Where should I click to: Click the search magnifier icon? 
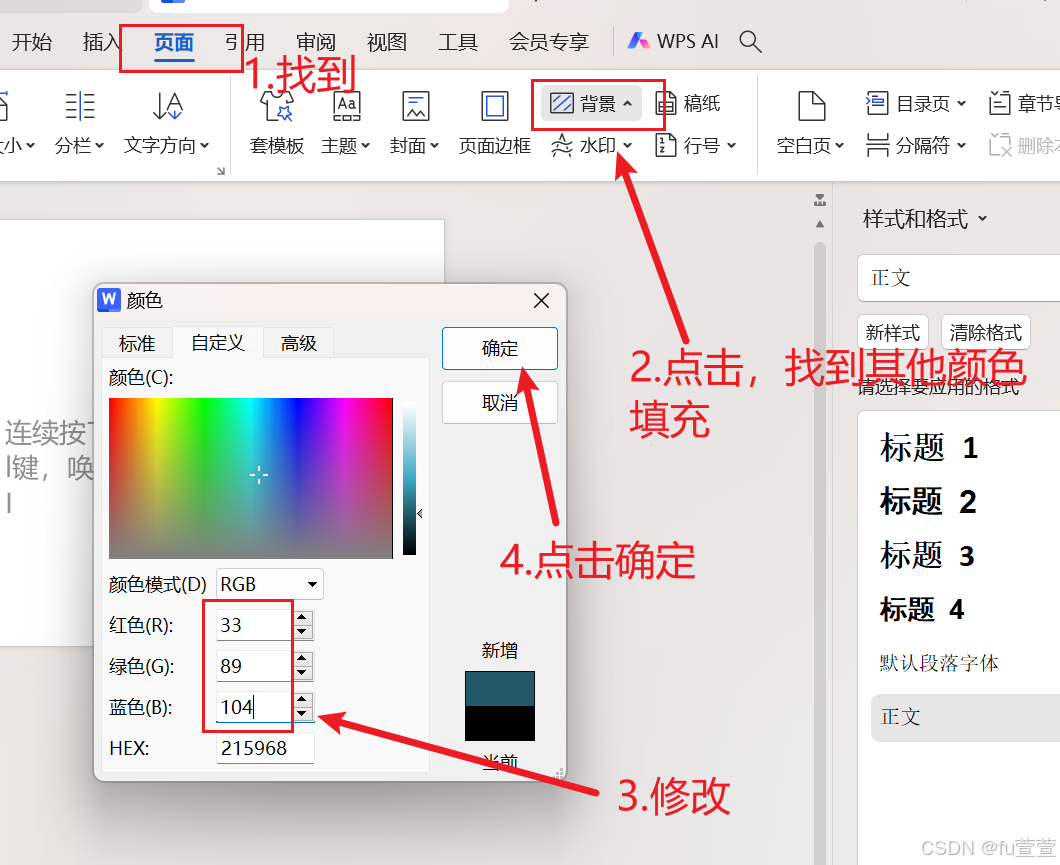pos(750,42)
